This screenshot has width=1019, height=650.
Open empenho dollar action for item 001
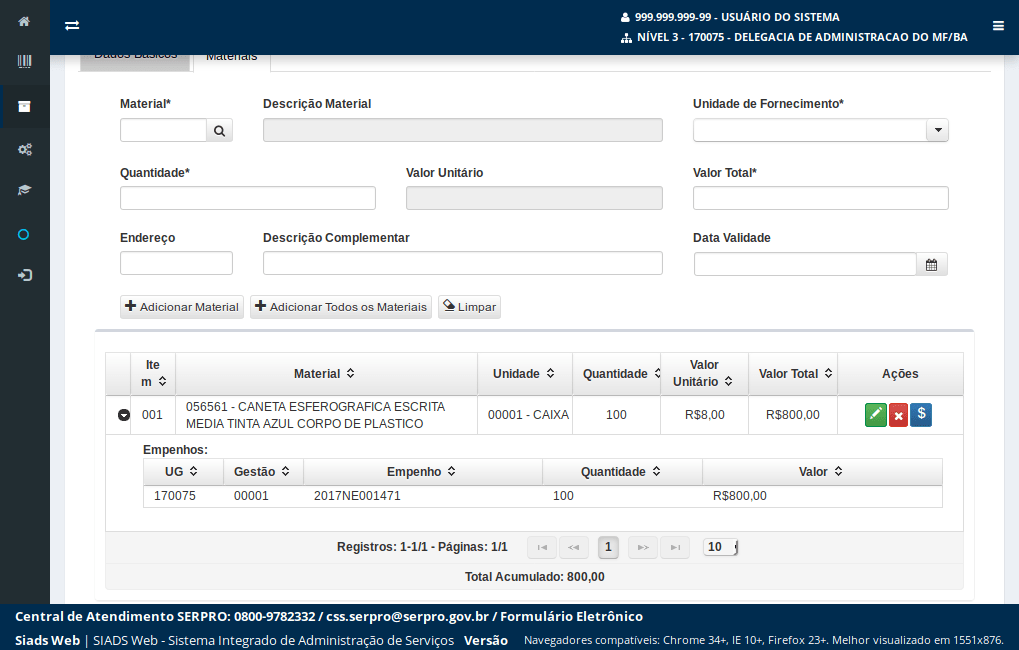pyautogui.click(x=921, y=415)
